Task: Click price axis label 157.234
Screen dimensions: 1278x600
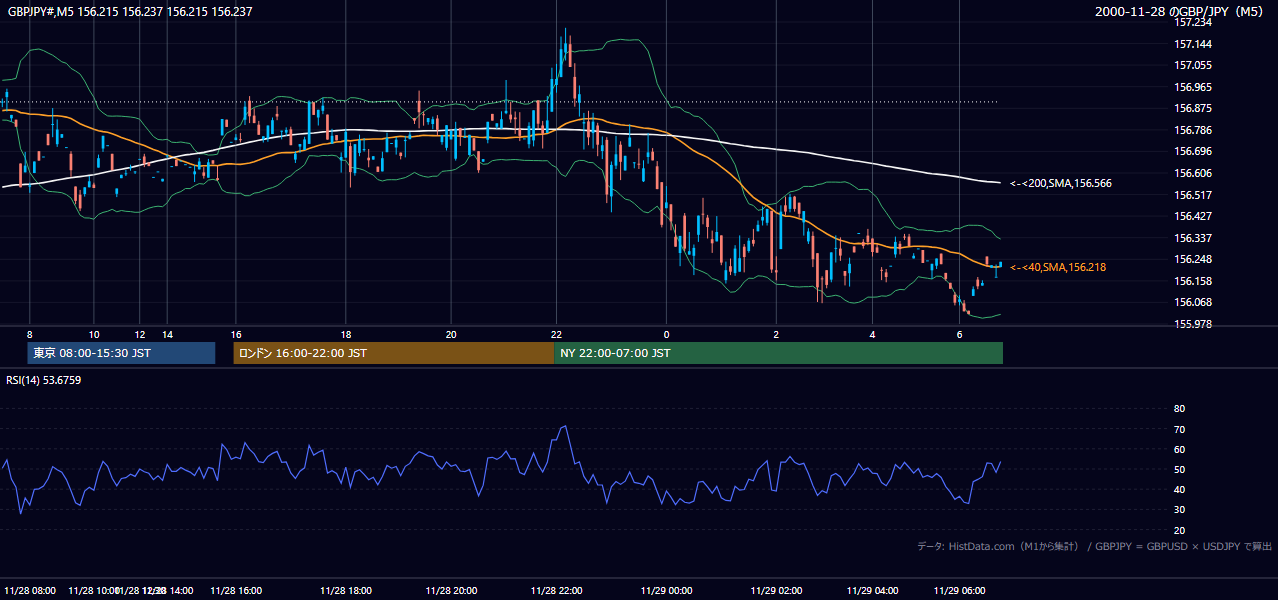Action: 1193,22
